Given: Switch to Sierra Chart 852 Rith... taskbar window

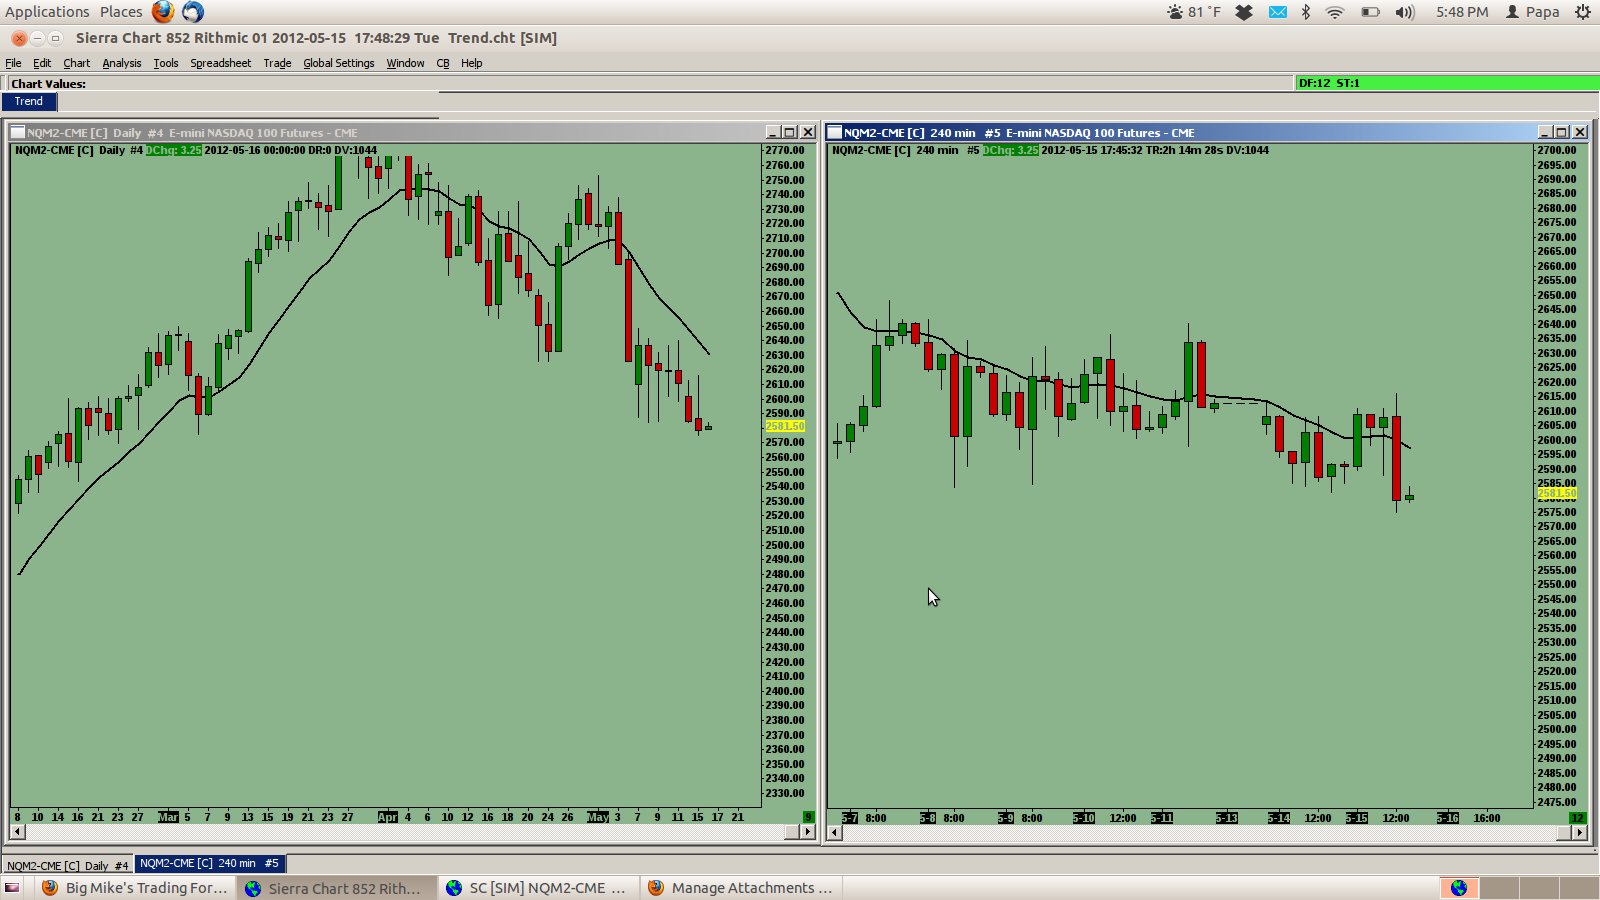Looking at the screenshot, I should pos(336,888).
